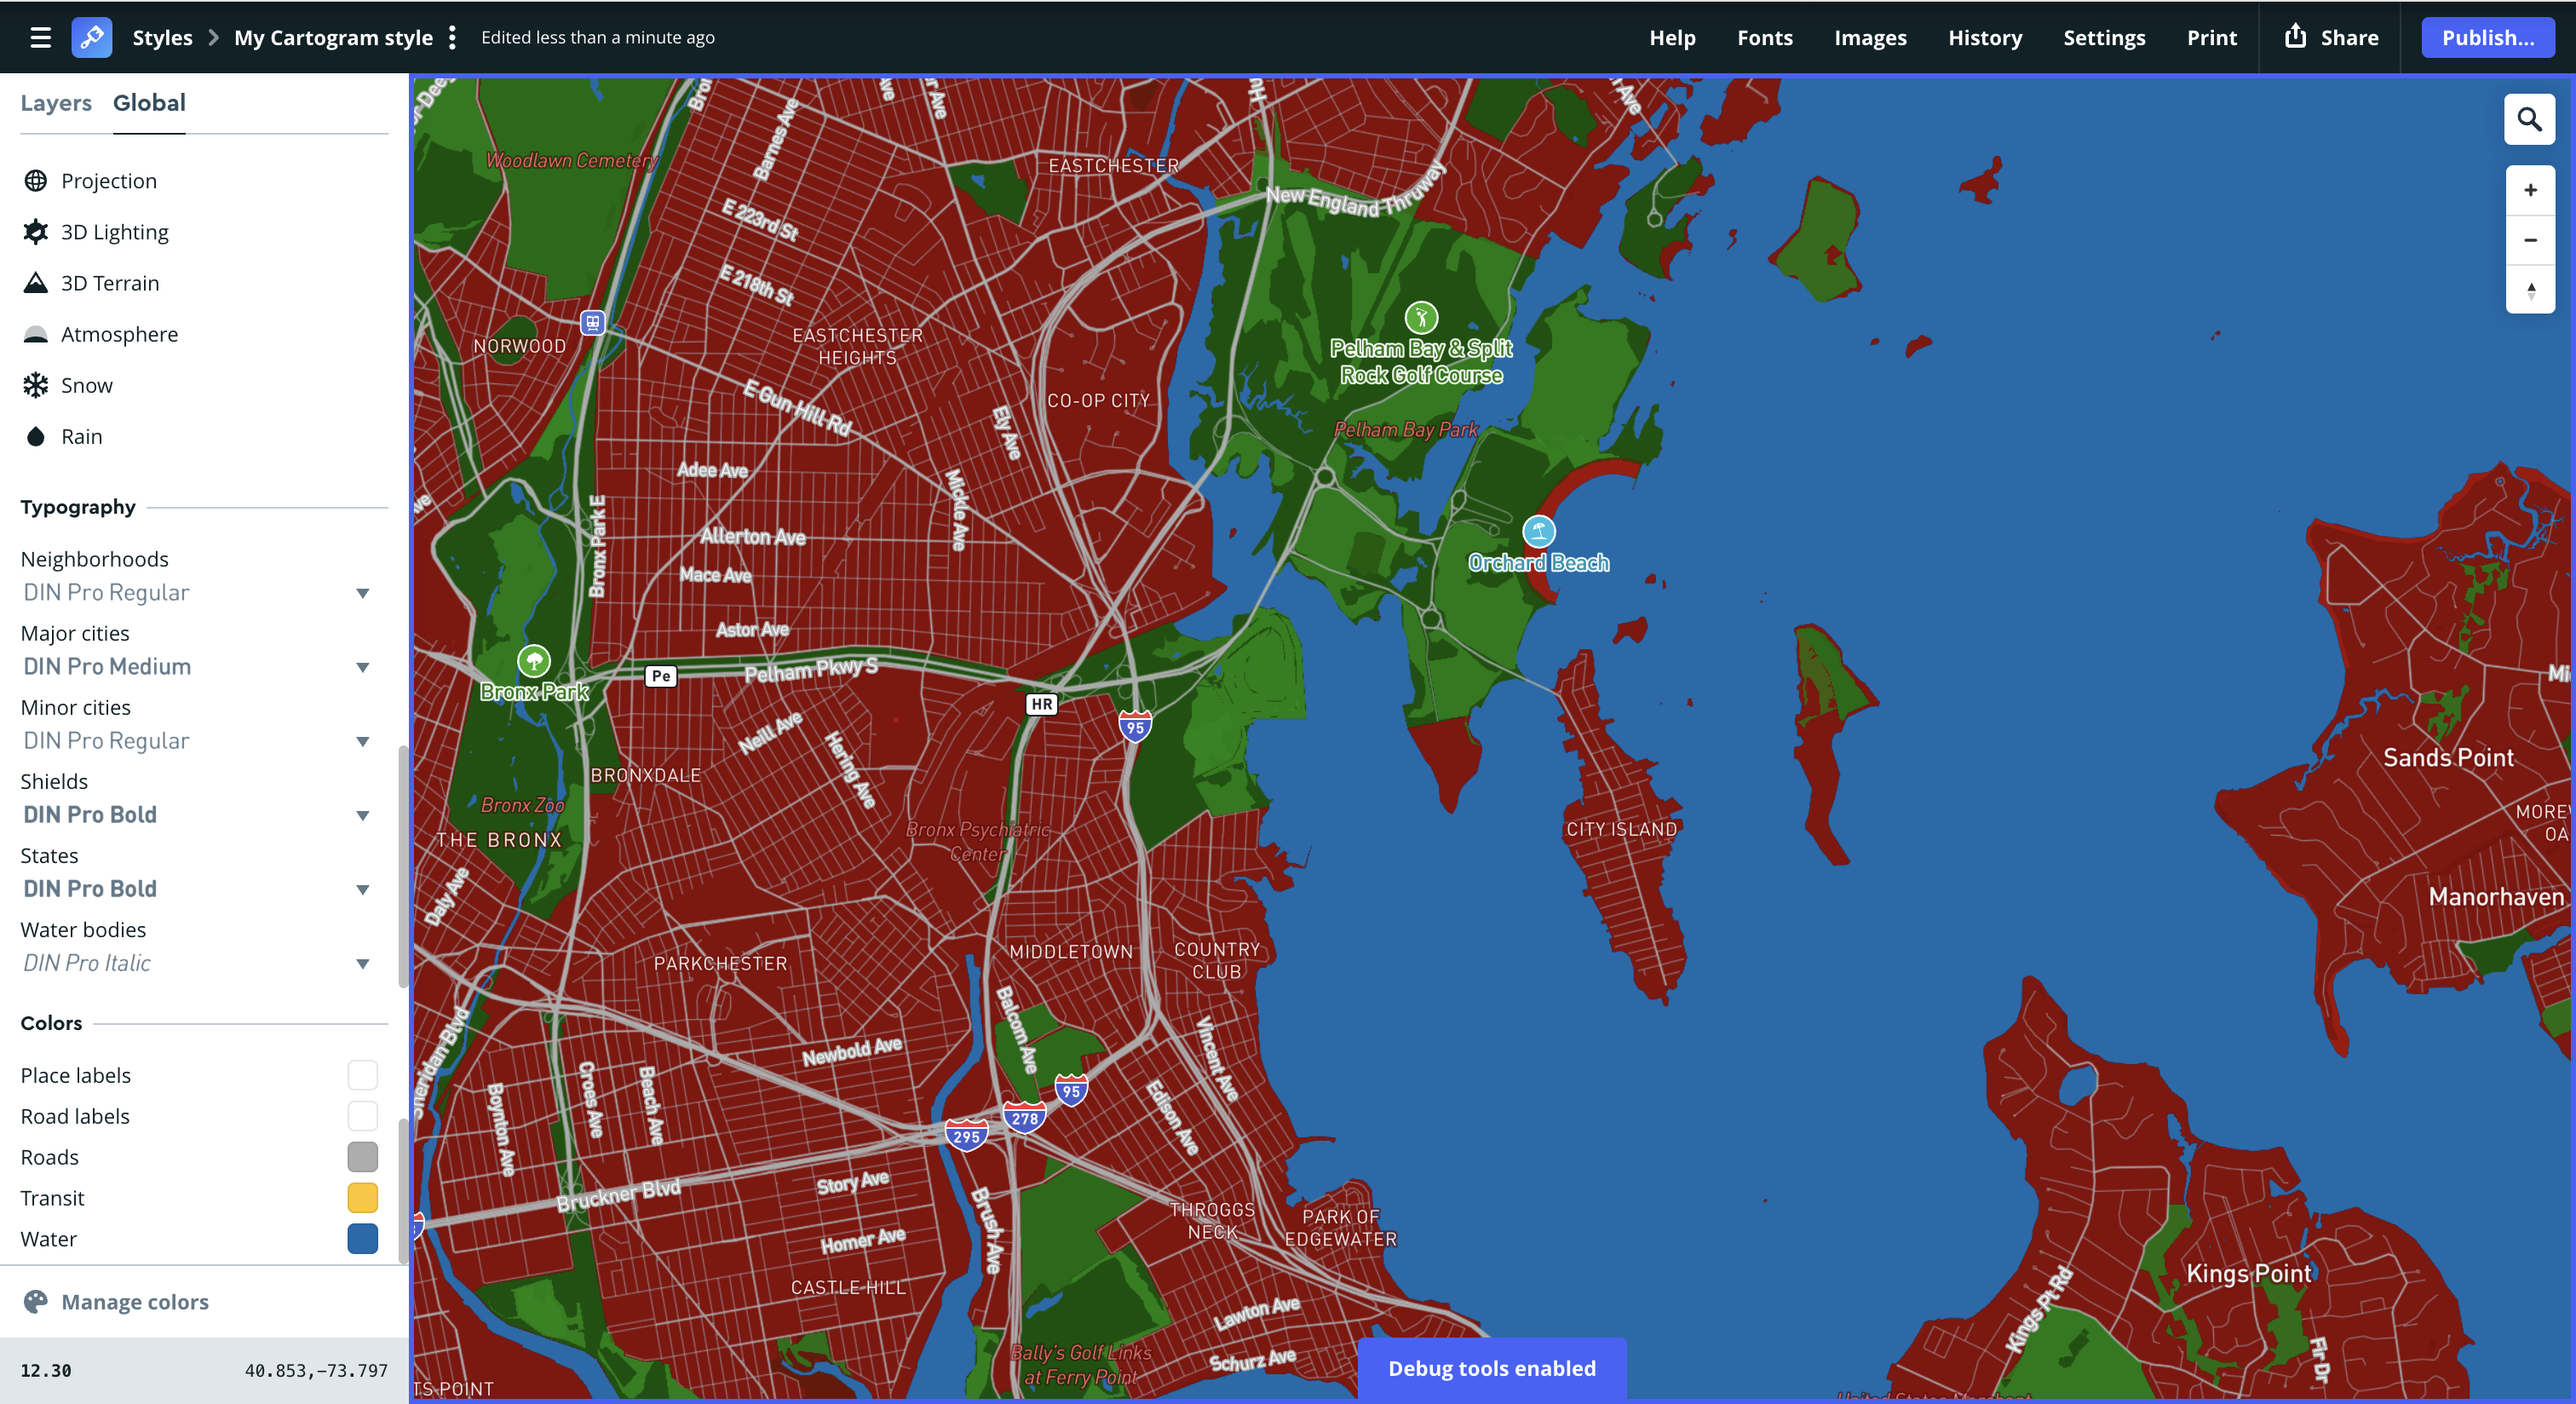Screen dimensions: 2576x1404
Task: Open the Projection settings
Action: pos(108,181)
